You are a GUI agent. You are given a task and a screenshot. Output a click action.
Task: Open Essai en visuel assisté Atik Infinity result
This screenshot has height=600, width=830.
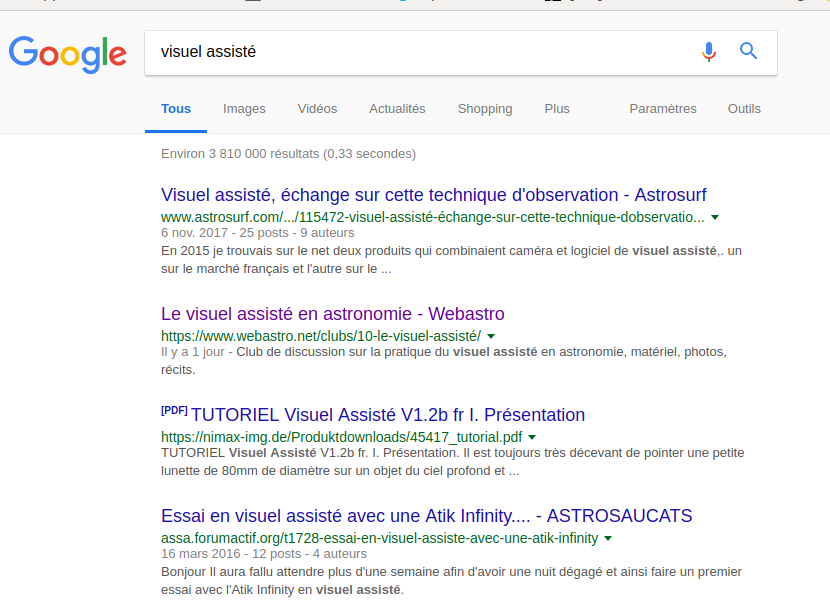(427, 516)
